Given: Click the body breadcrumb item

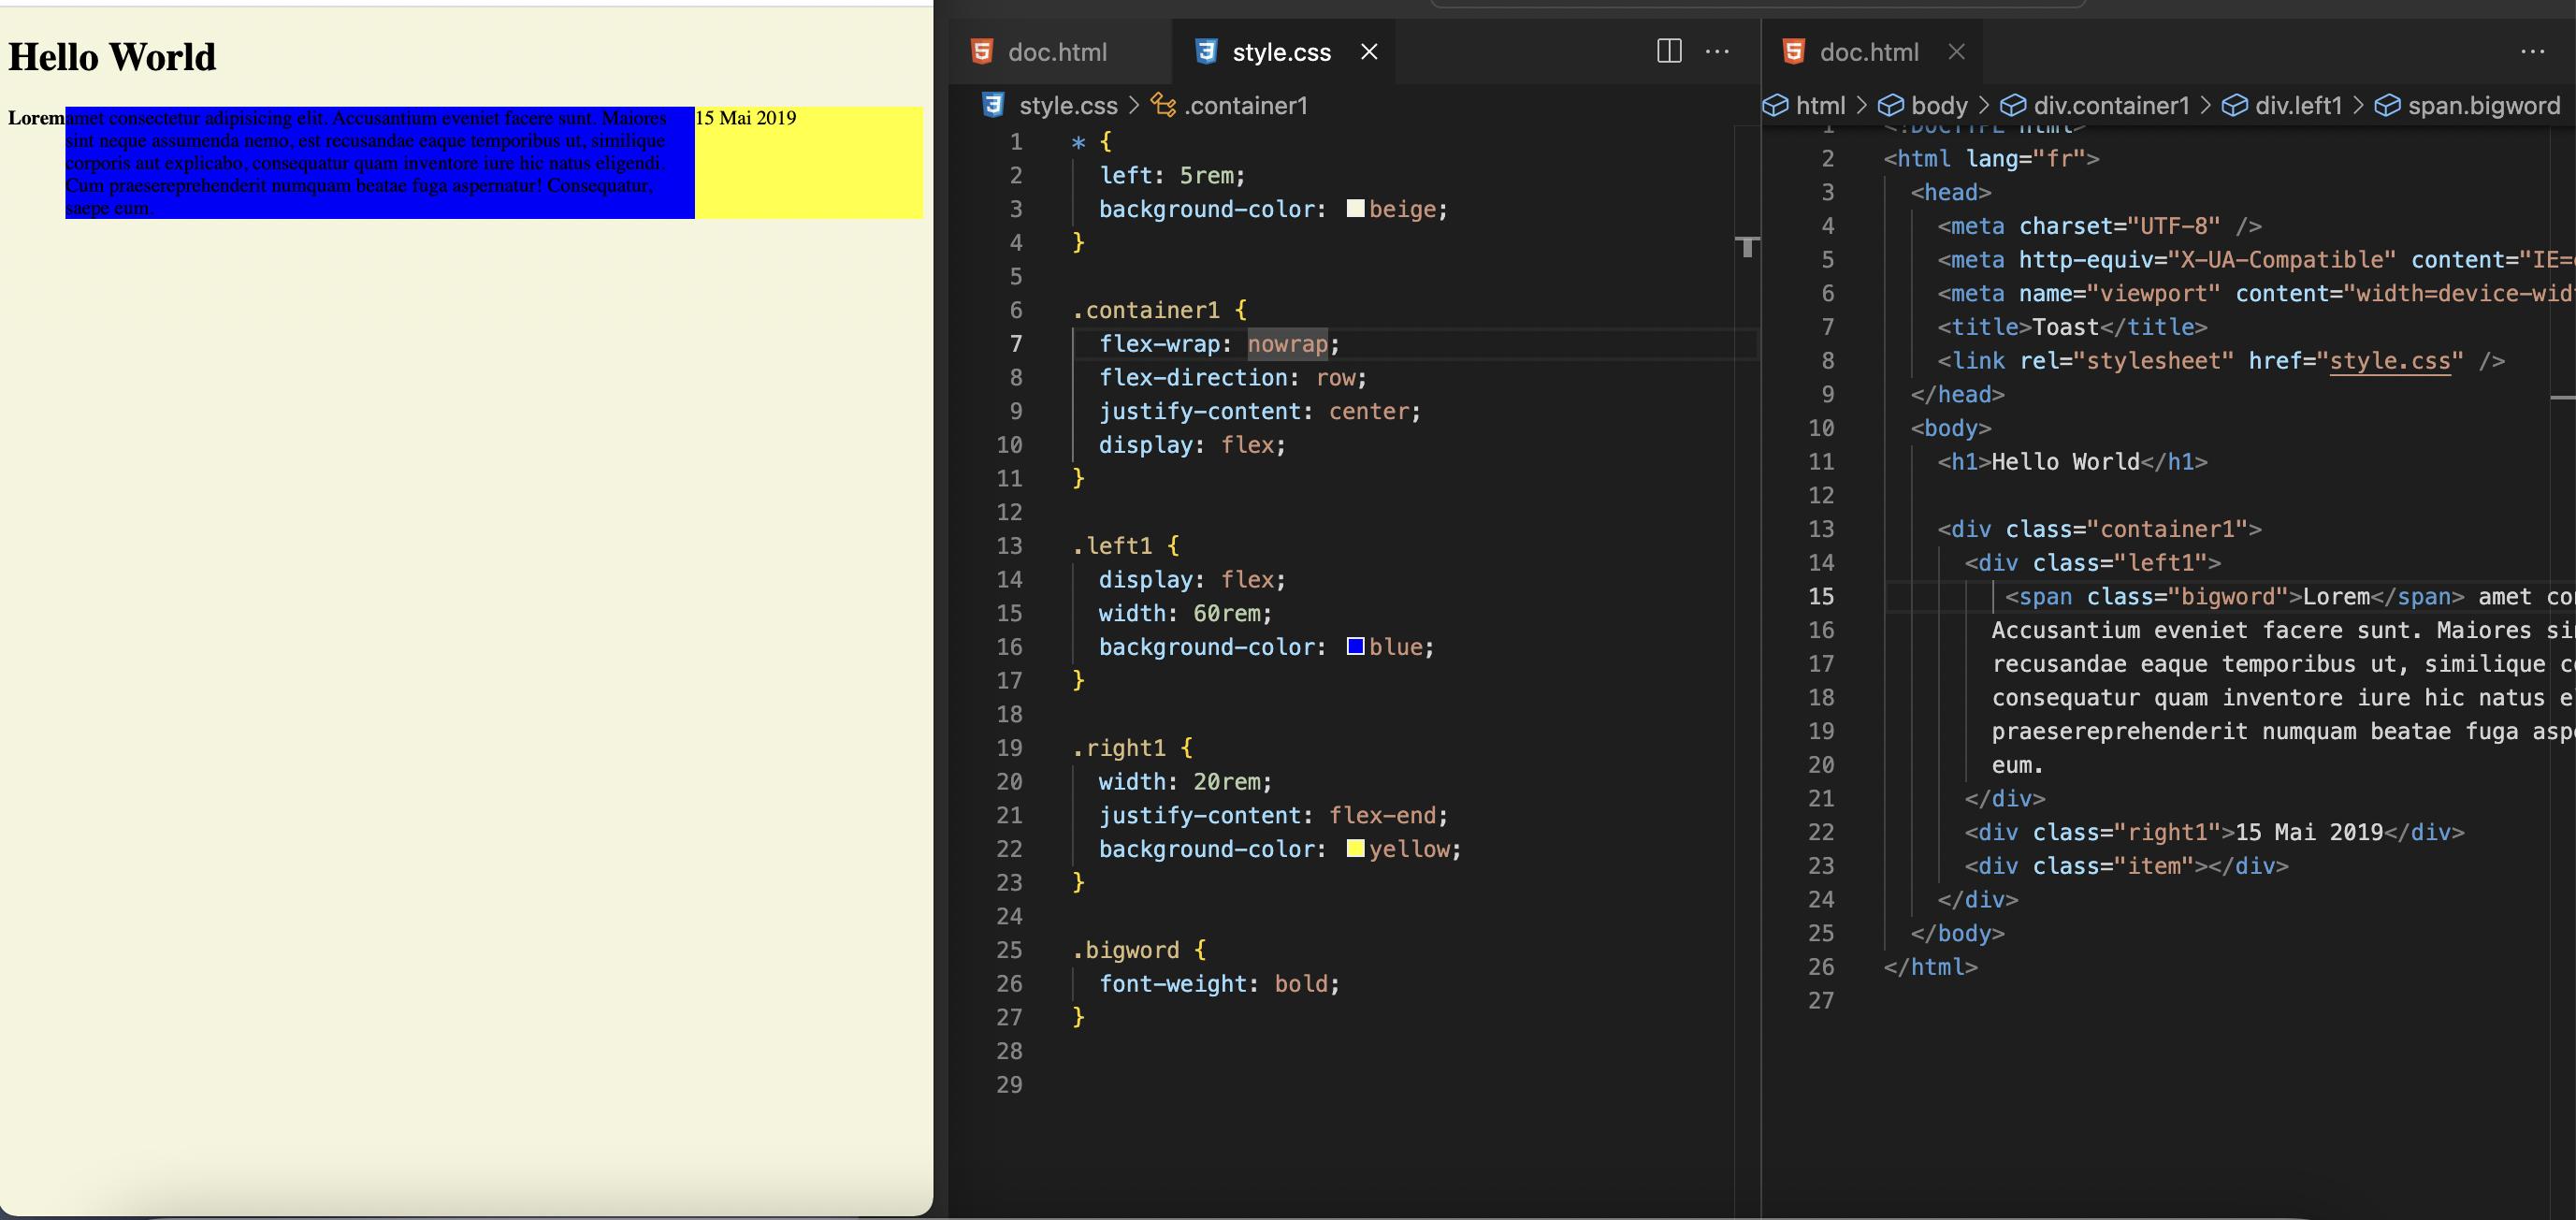Looking at the screenshot, I should [1939, 105].
